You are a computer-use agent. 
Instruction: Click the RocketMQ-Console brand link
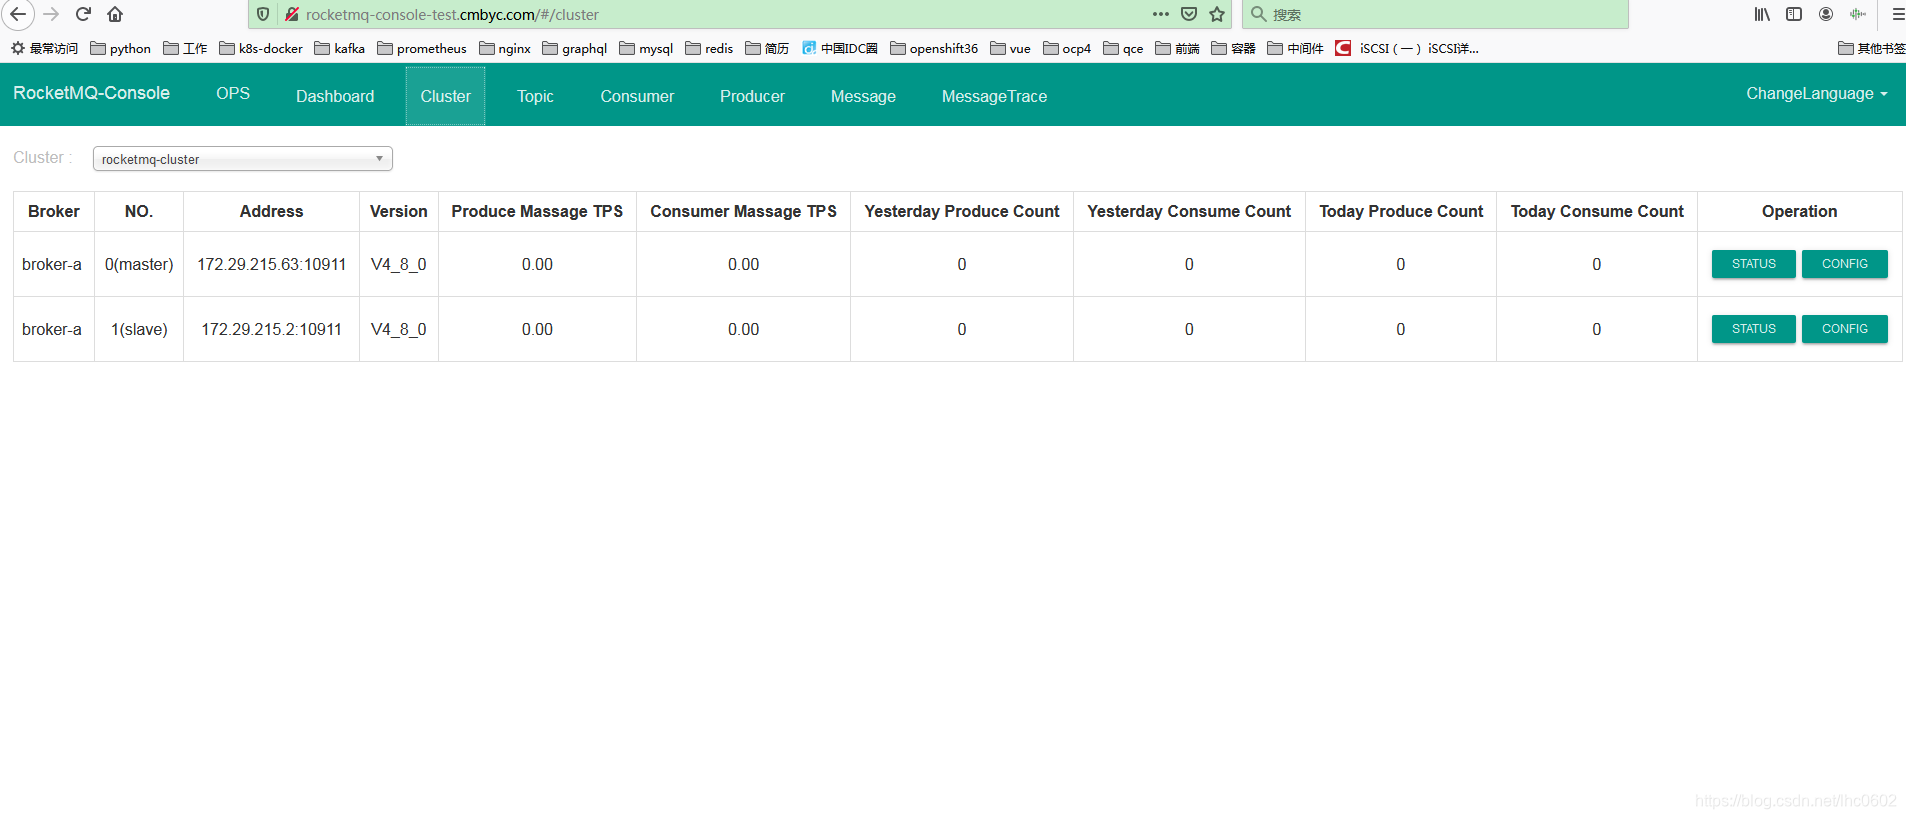click(91, 93)
